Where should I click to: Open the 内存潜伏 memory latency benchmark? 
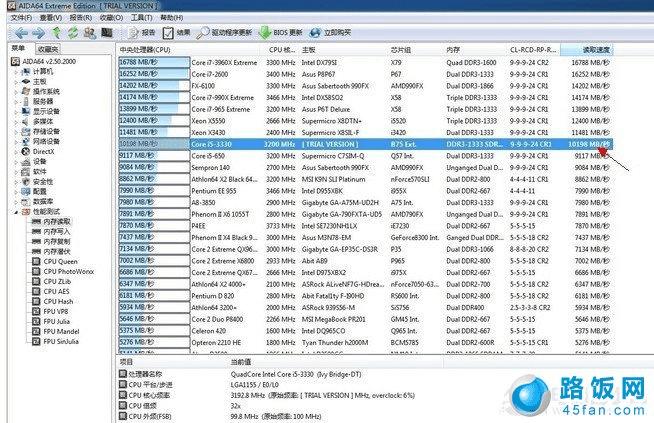coord(51,252)
